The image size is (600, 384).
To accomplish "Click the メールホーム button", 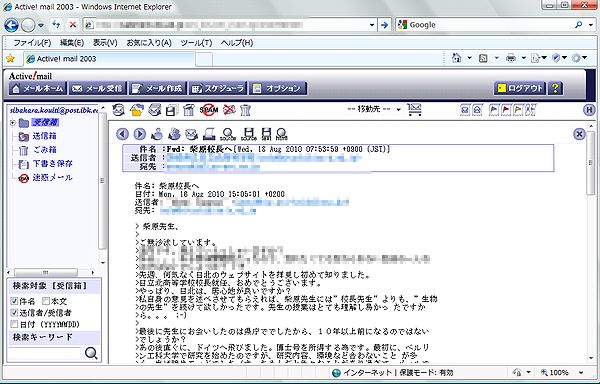I will (x=37, y=88).
